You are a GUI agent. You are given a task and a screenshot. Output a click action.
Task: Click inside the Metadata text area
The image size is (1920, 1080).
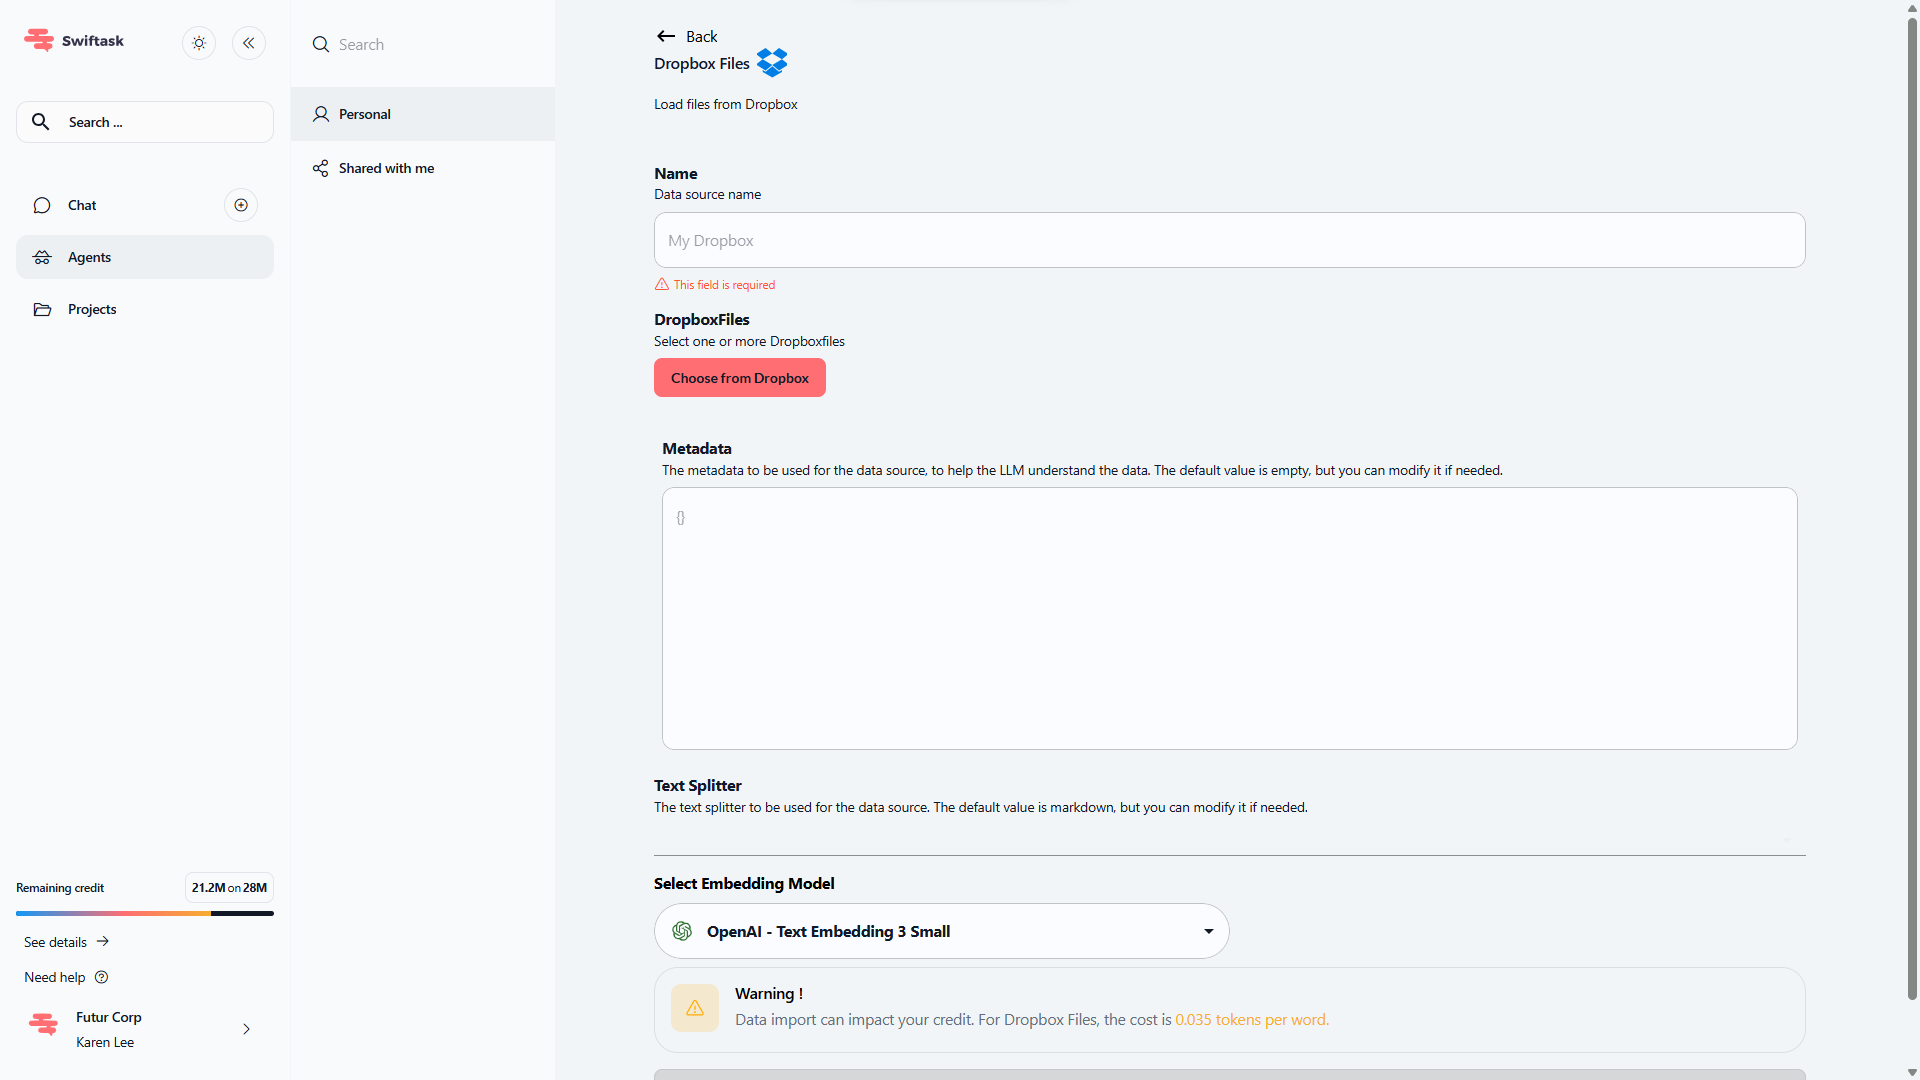[x=1229, y=618]
